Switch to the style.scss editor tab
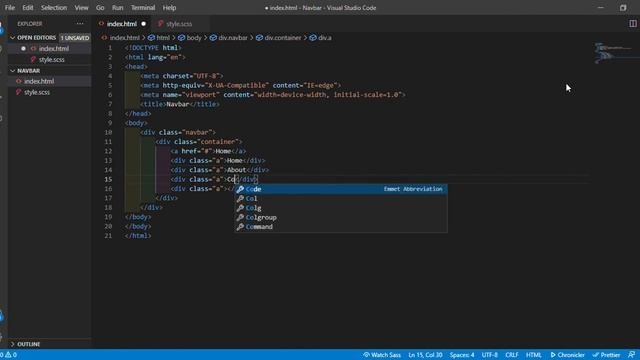 pyautogui.click(x=179, y=24)
